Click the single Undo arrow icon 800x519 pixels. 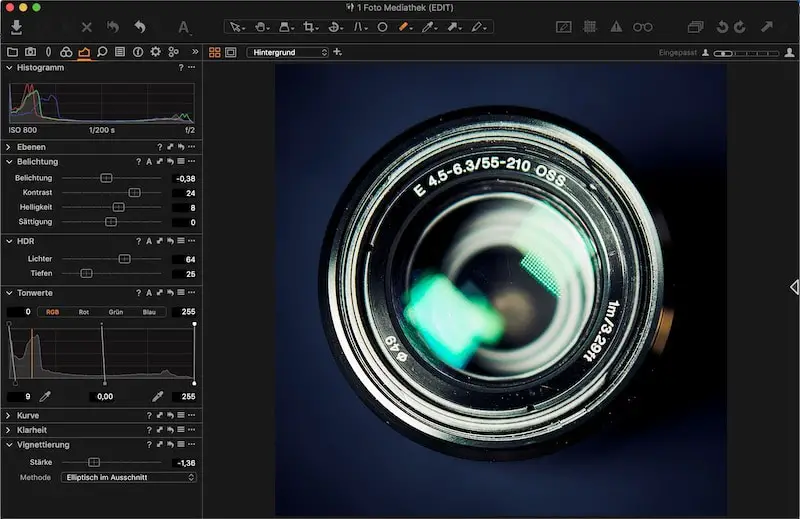(140, 27)
